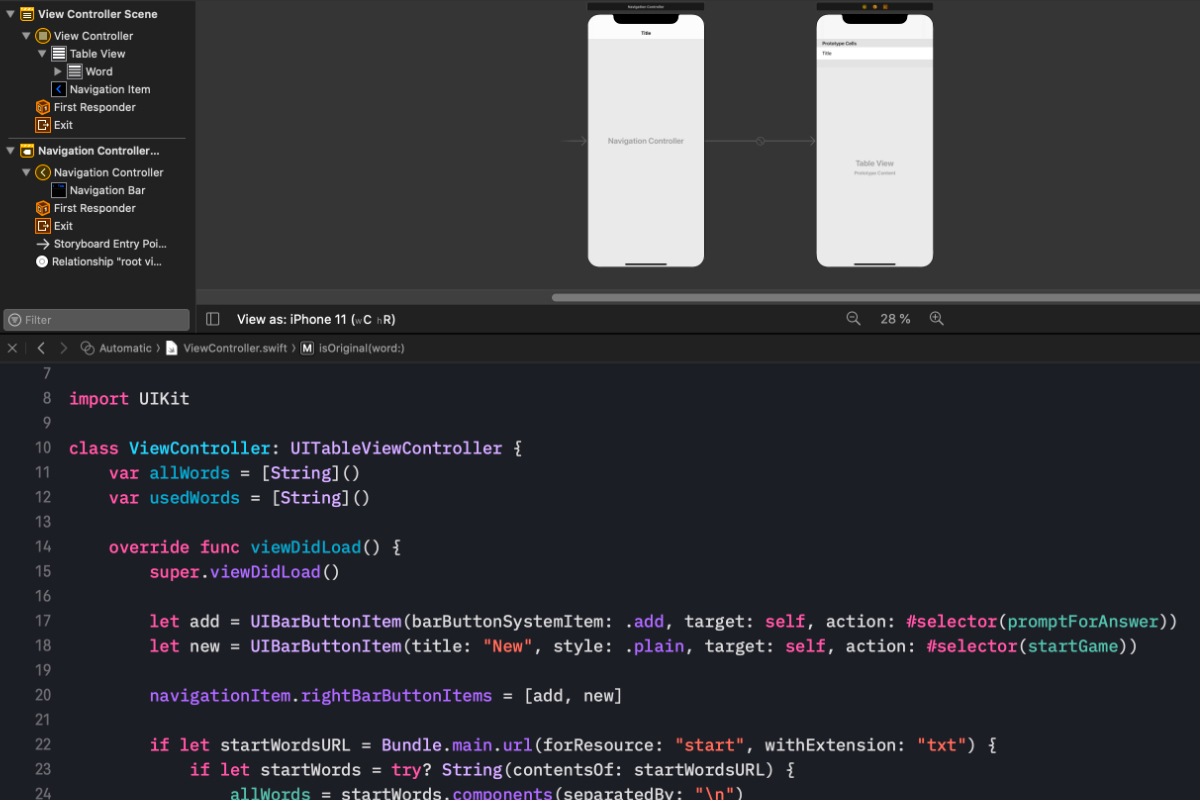Click the Automatic counterparts icon in jump bar
Viewport: 1200px width, 800px height.
(x=88, y=348)
